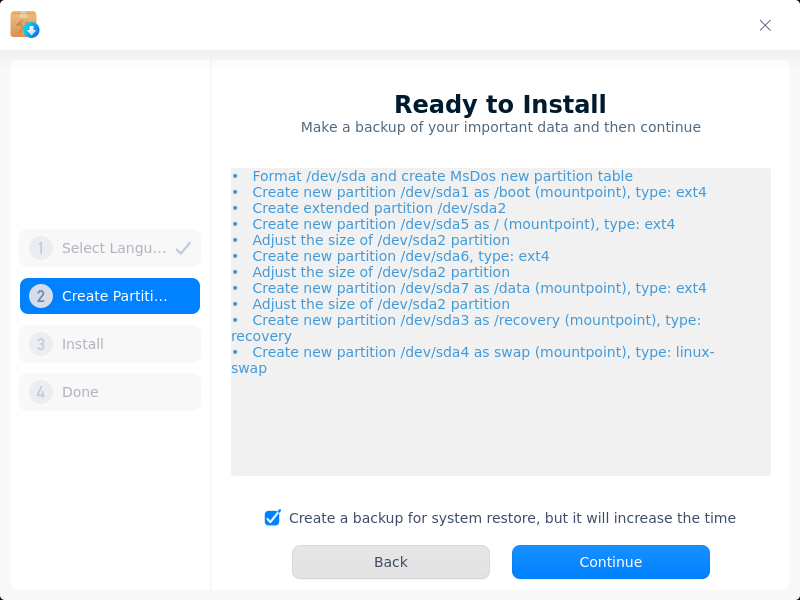800x600 pixels.
Task: Proceed with the Continue button
Action: click(611, 562)
